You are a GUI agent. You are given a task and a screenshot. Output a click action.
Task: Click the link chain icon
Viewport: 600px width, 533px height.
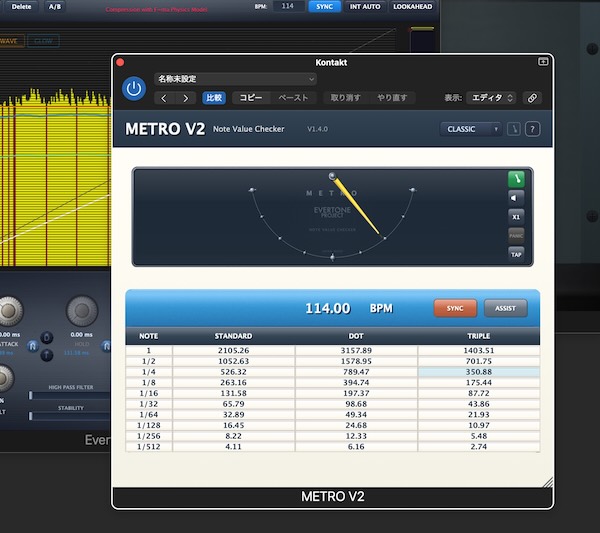click(x=532, y=98)
